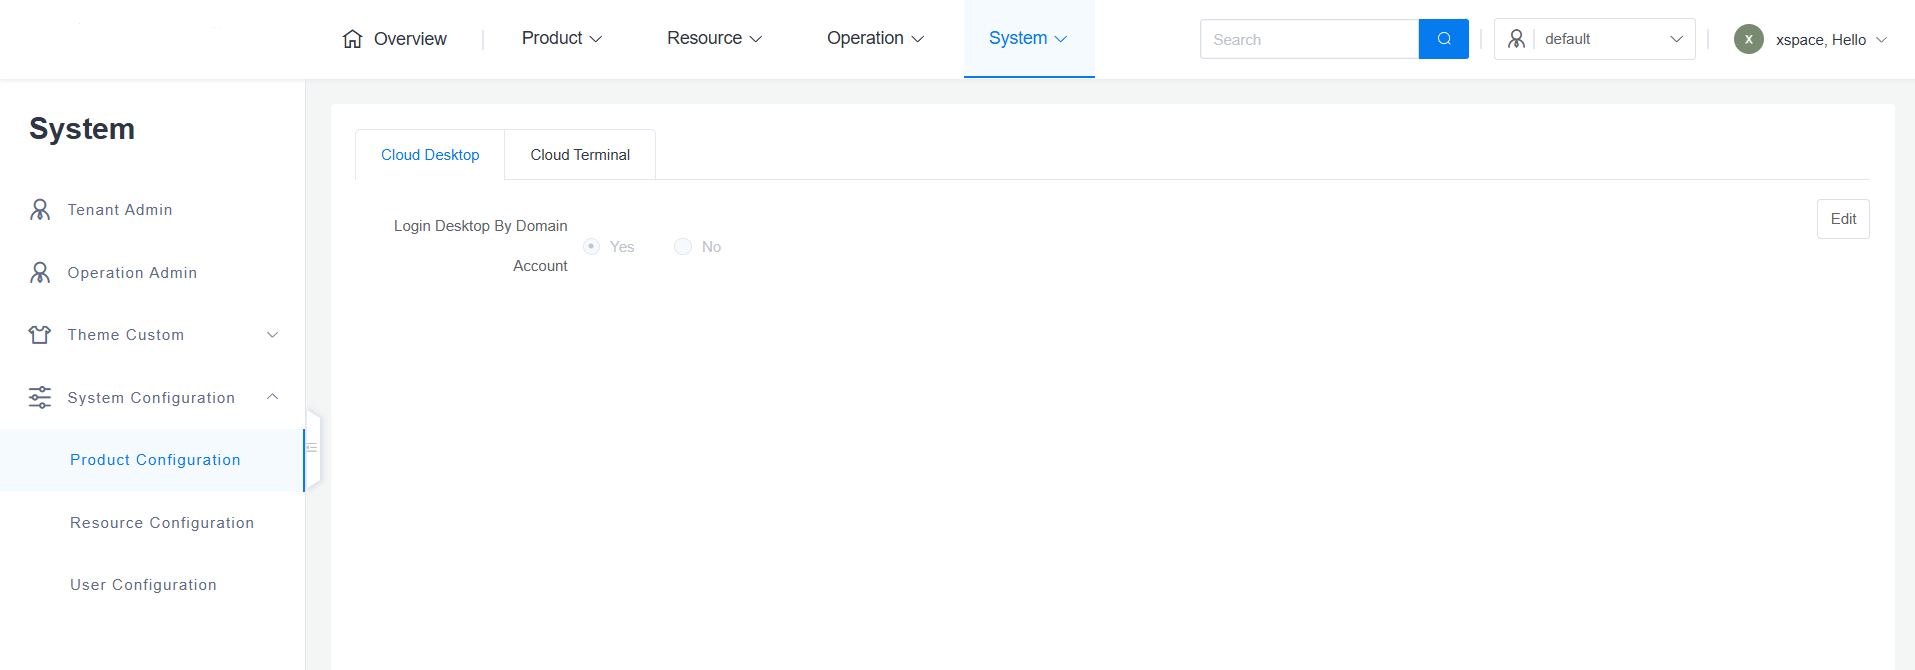Click the Tenant Admin person icon
1915x670 pixels.
pos(40,210)
